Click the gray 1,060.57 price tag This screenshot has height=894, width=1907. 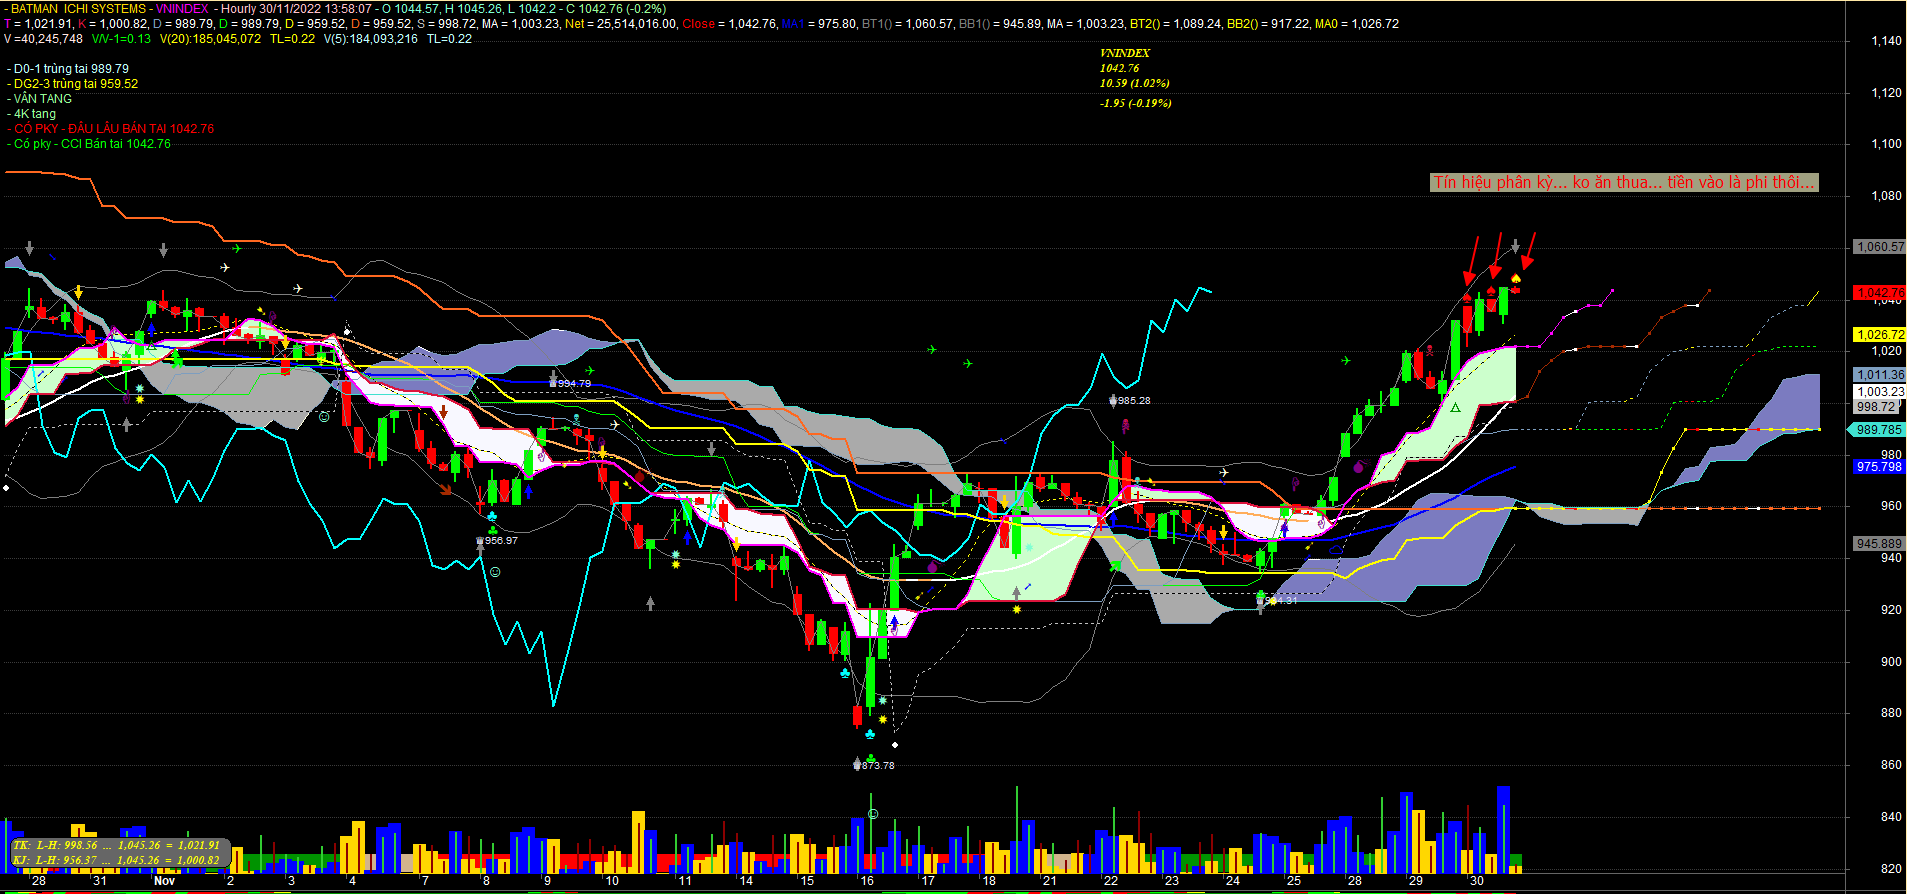point(1880,246)
